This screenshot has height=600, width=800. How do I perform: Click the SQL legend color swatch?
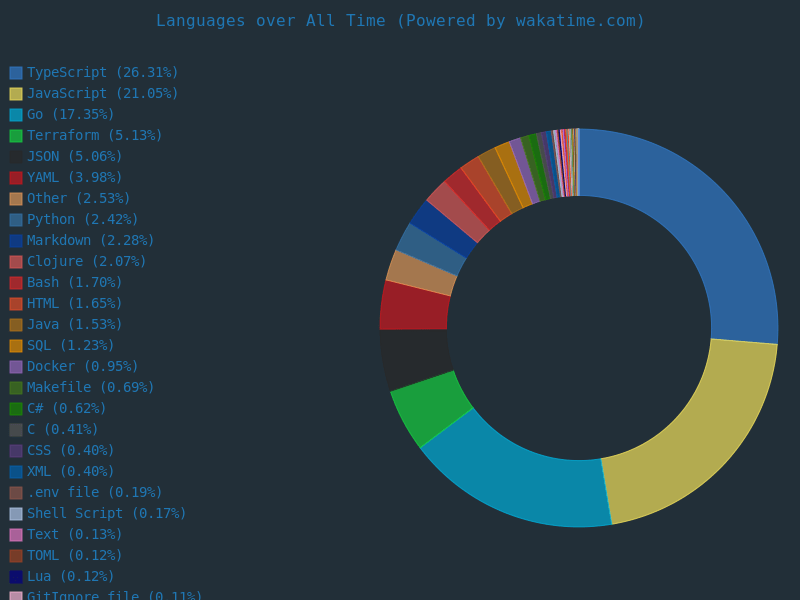(16, 345)
